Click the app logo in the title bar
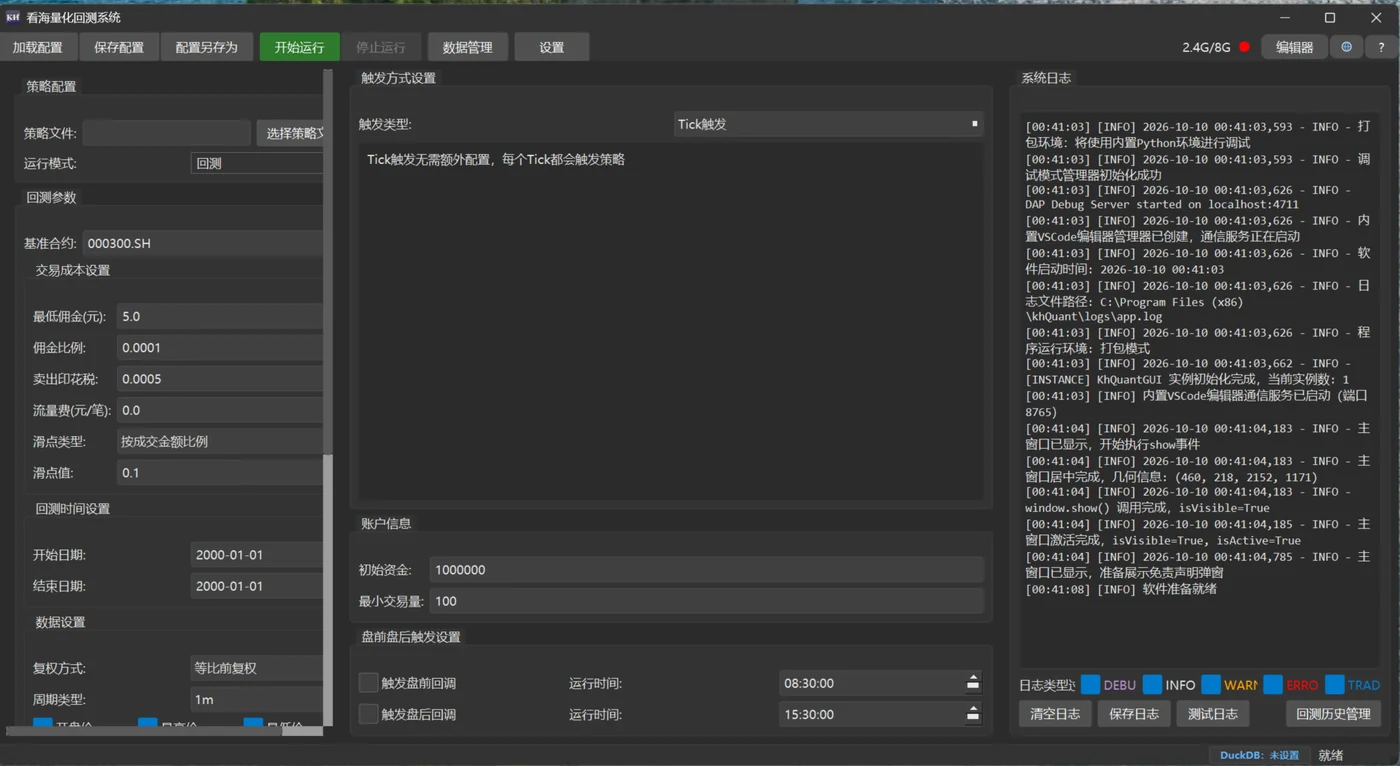Screen dimensions: 1400x766 [x=13, y=17]
